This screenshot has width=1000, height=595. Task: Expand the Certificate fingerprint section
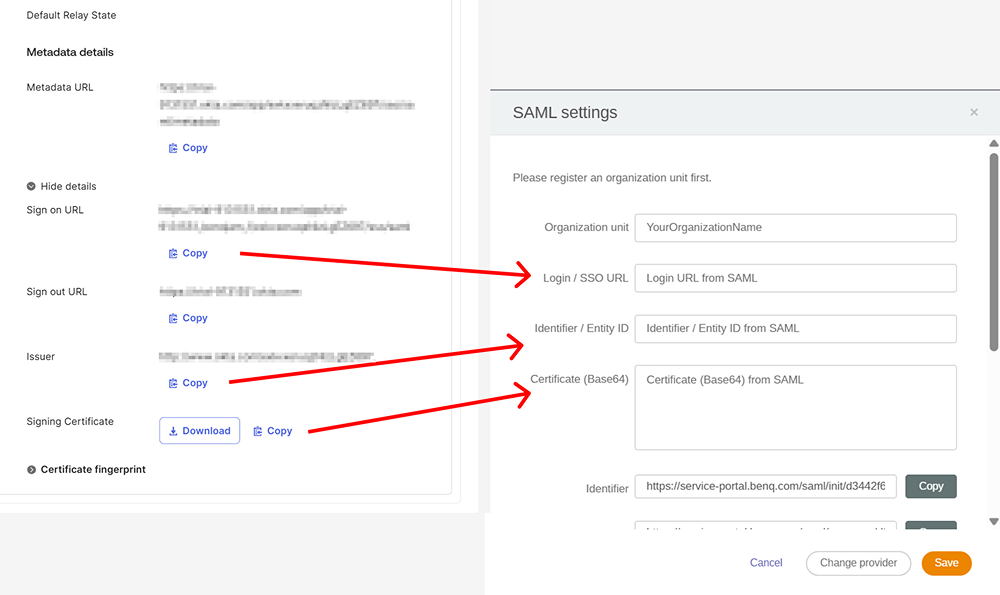(x=86, y=469)
